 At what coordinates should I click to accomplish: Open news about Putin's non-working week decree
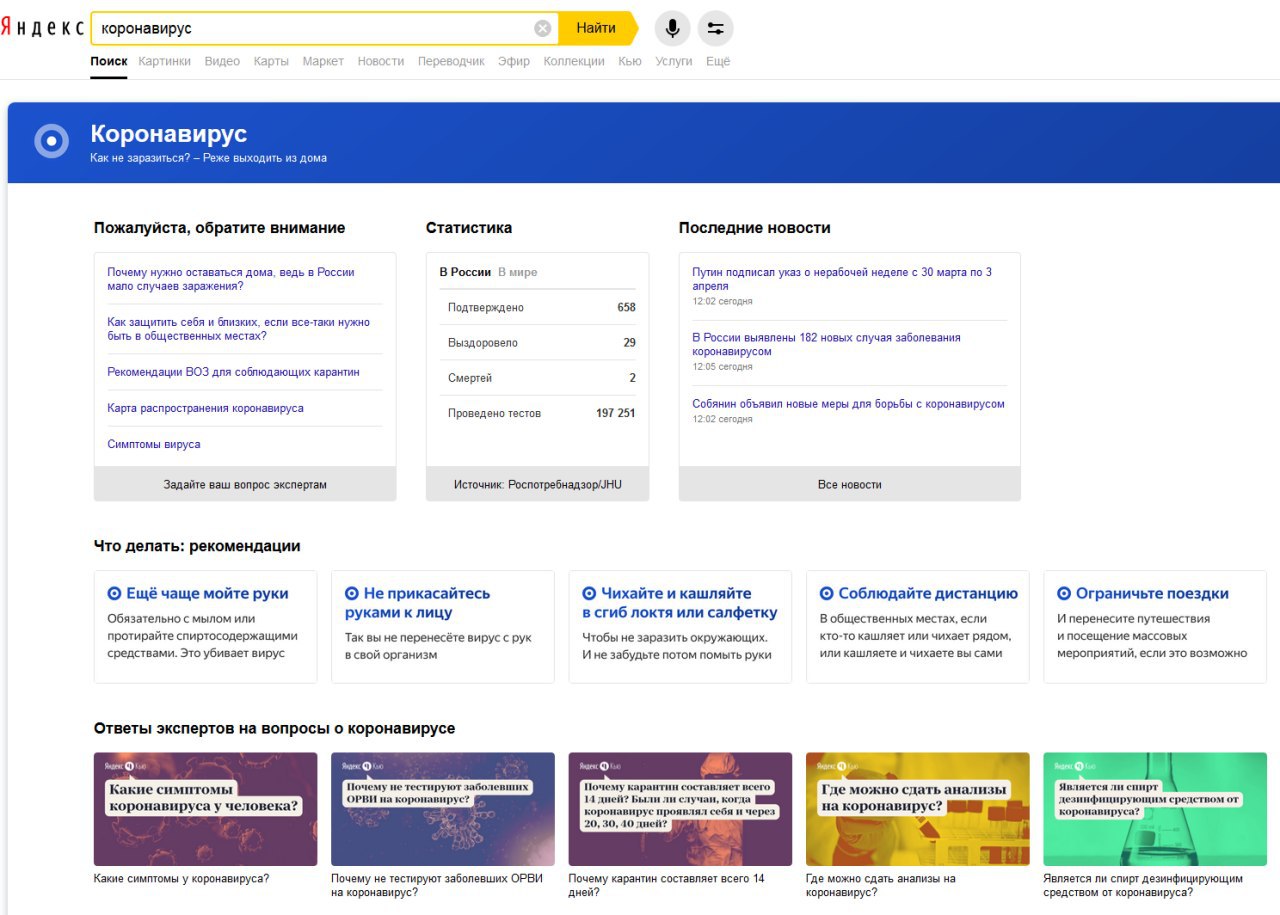(842, 279)
